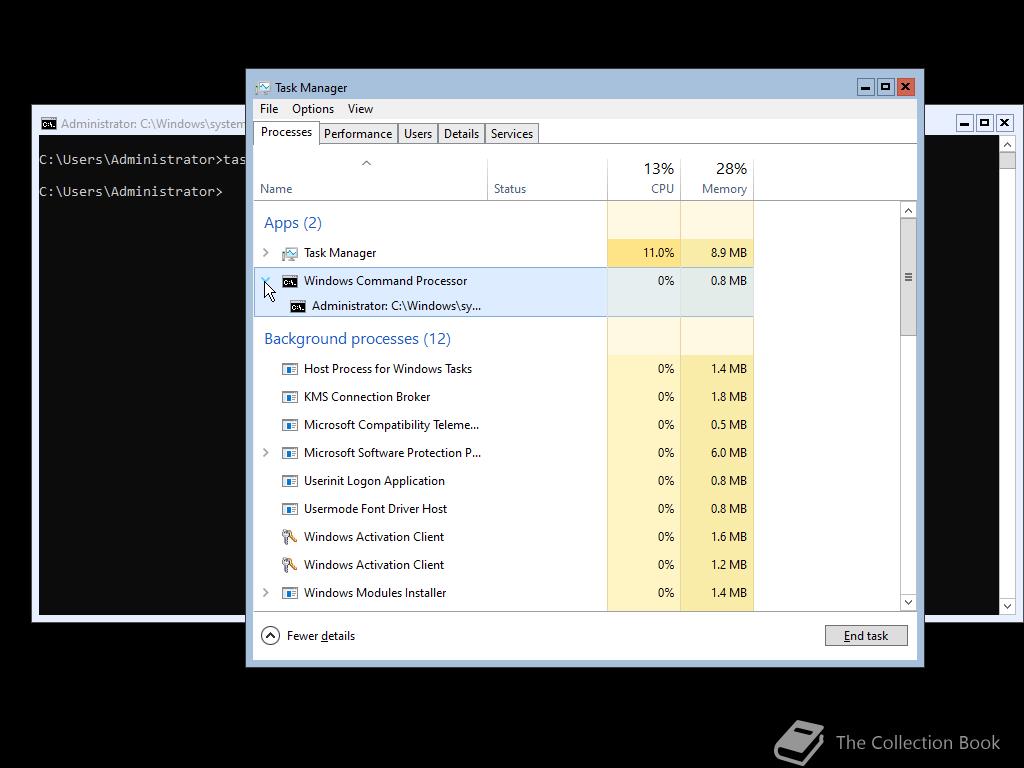Click the Windows Modules Installer icon

290,593
